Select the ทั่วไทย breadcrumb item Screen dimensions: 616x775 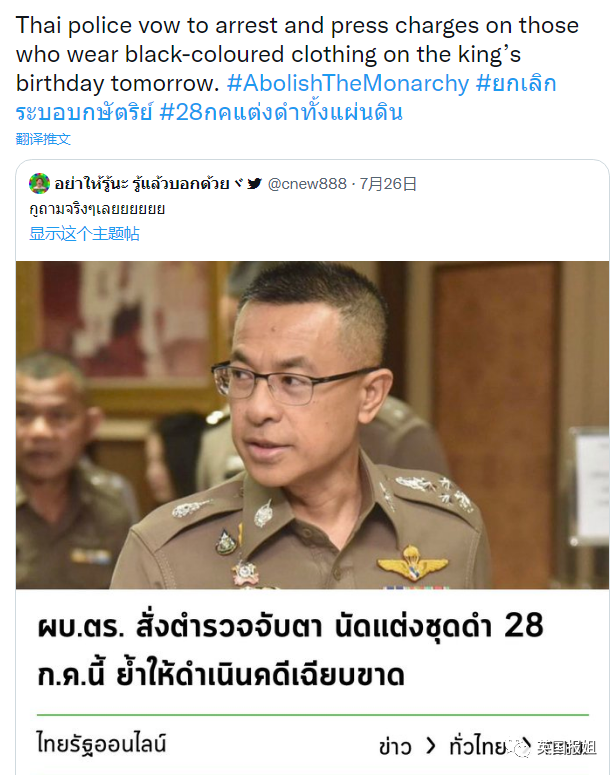click(x=478, y=746)
